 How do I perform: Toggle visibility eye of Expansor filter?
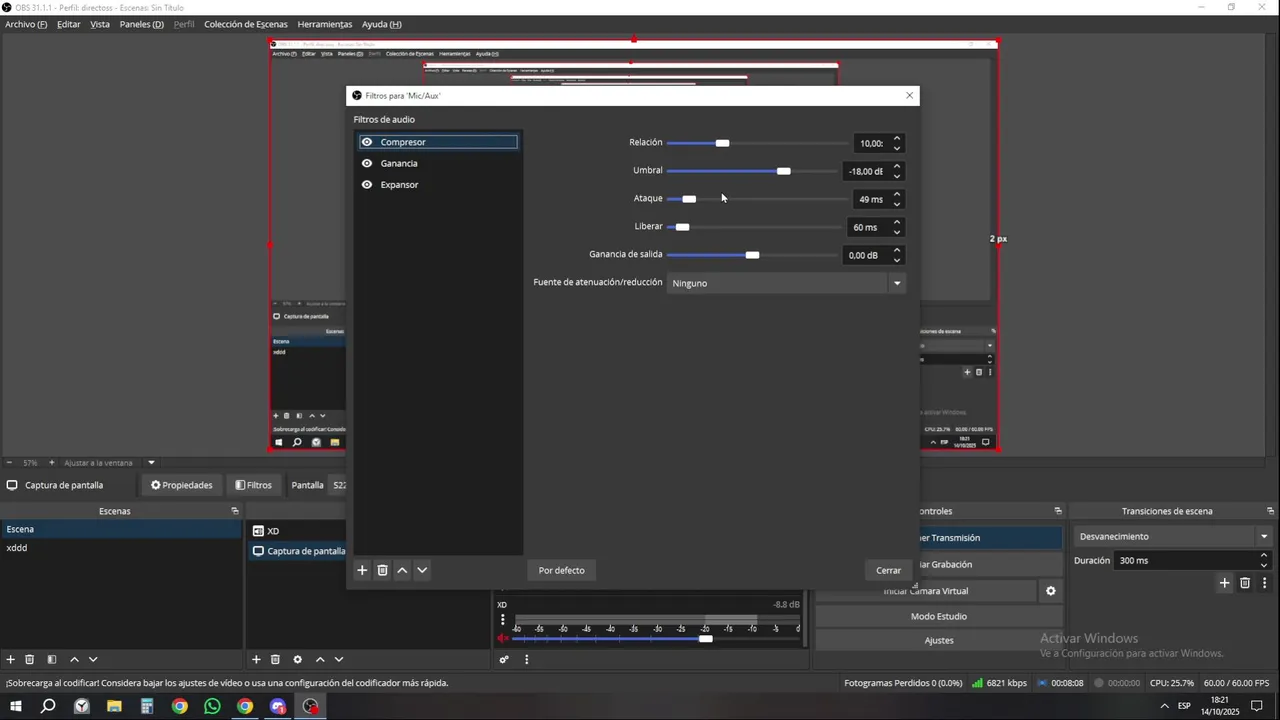367,185
